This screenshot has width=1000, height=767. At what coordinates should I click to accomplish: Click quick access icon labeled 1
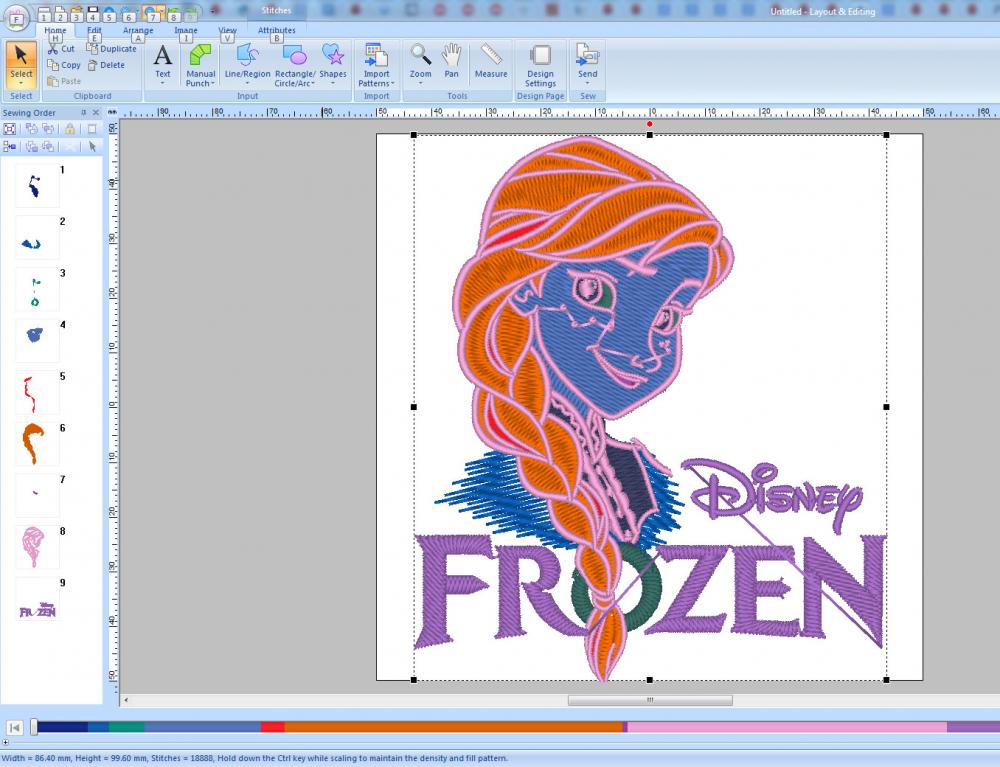pyautogui.click(x=43, y=15)
